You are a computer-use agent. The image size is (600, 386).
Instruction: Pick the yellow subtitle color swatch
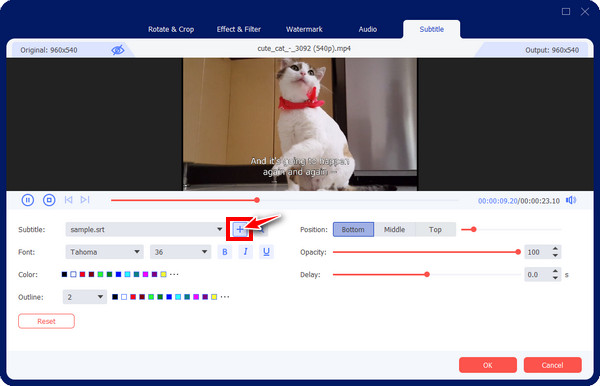point(163,274)
